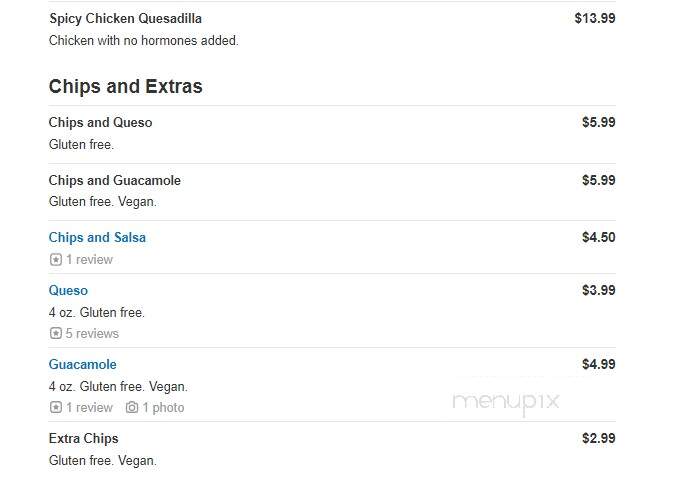Viewport: 685px width, 484px height.
Task: Select the Chips and Queso item name
Action: tap(100, 122)
